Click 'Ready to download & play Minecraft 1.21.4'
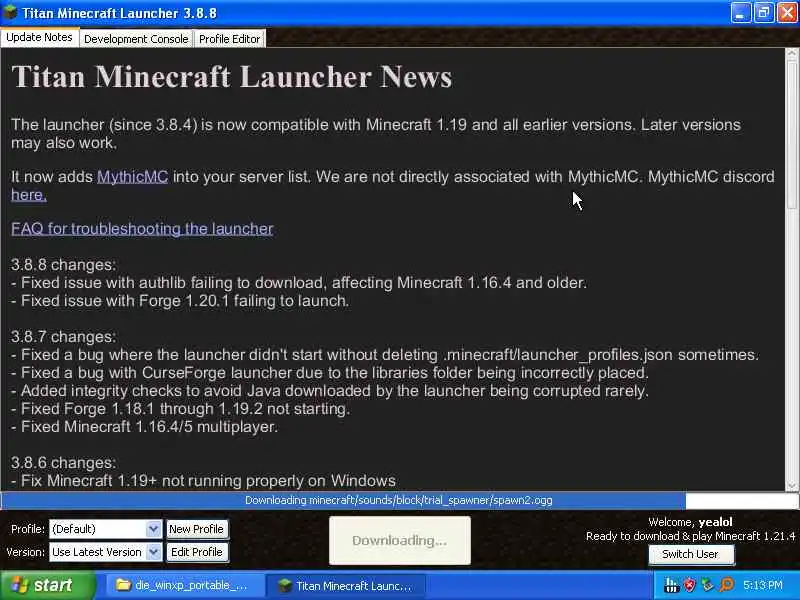800x600 pixels. pyautogui.click(x=690, y=536)
